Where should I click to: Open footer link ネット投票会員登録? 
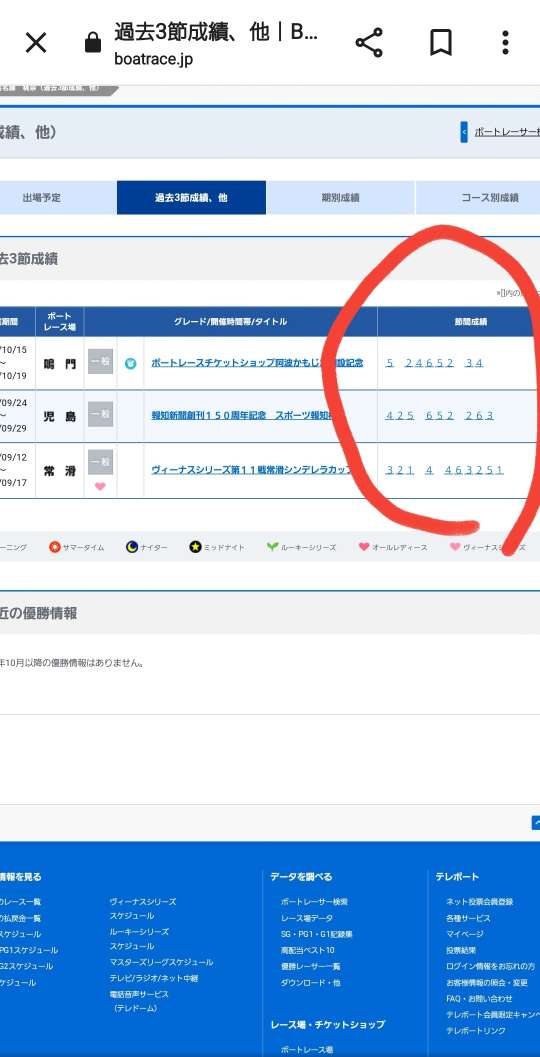(479, 902)
